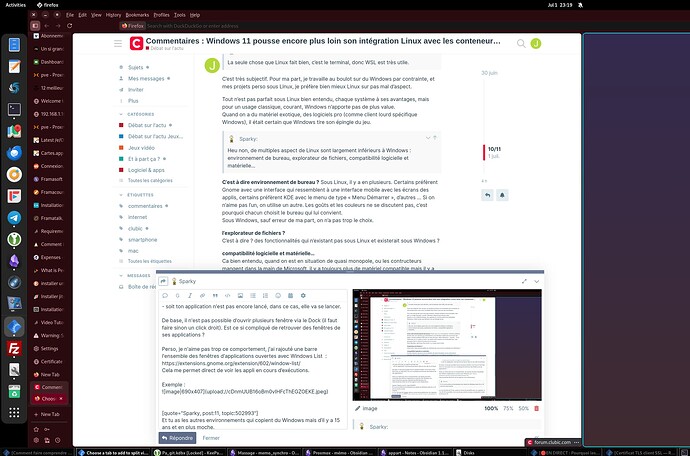Image resolution: width=690 pixels, height=456 pixels.
Task: Open the File menu
Action: tap(70, 15)
